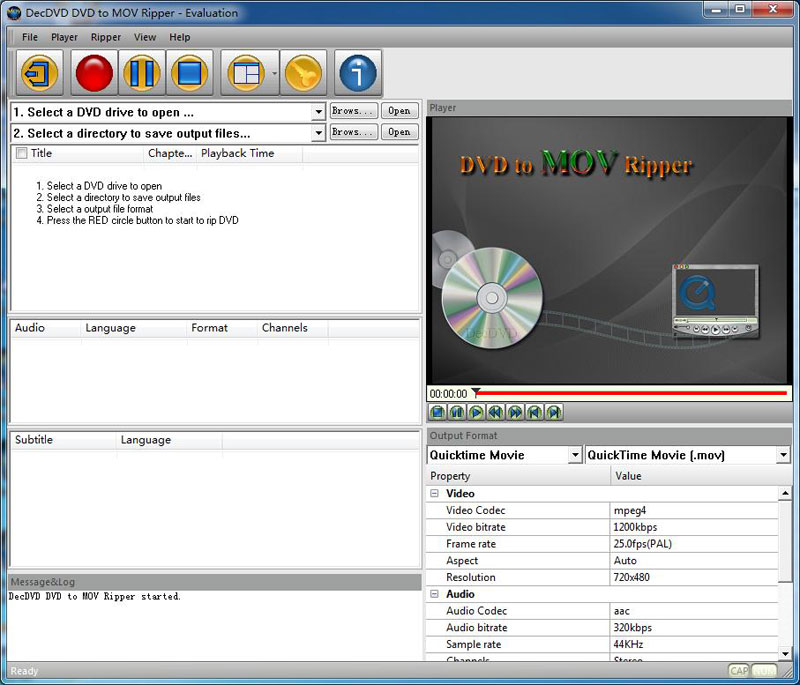Fast forward the preview in the Player panel
The image size is (800, 685).
tap(515, 412)
